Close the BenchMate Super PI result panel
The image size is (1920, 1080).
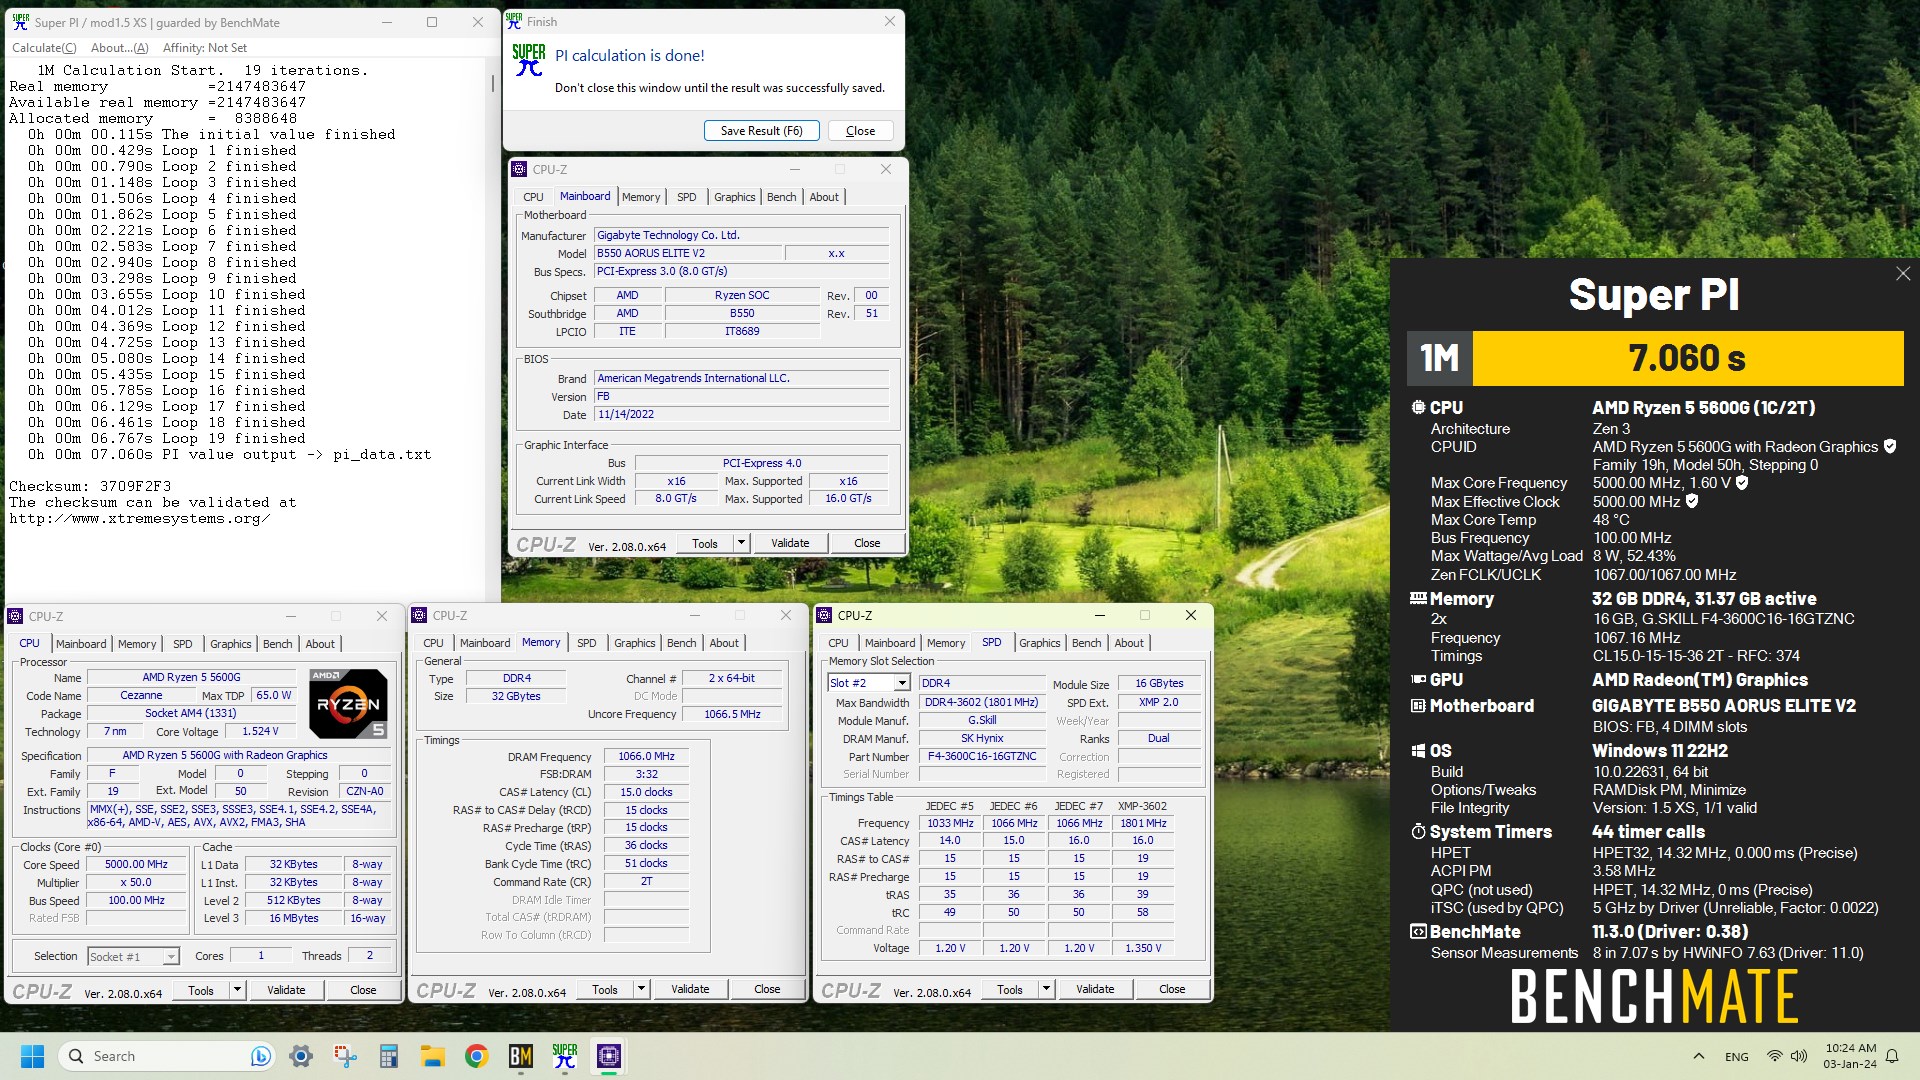tap(1903, 274)
